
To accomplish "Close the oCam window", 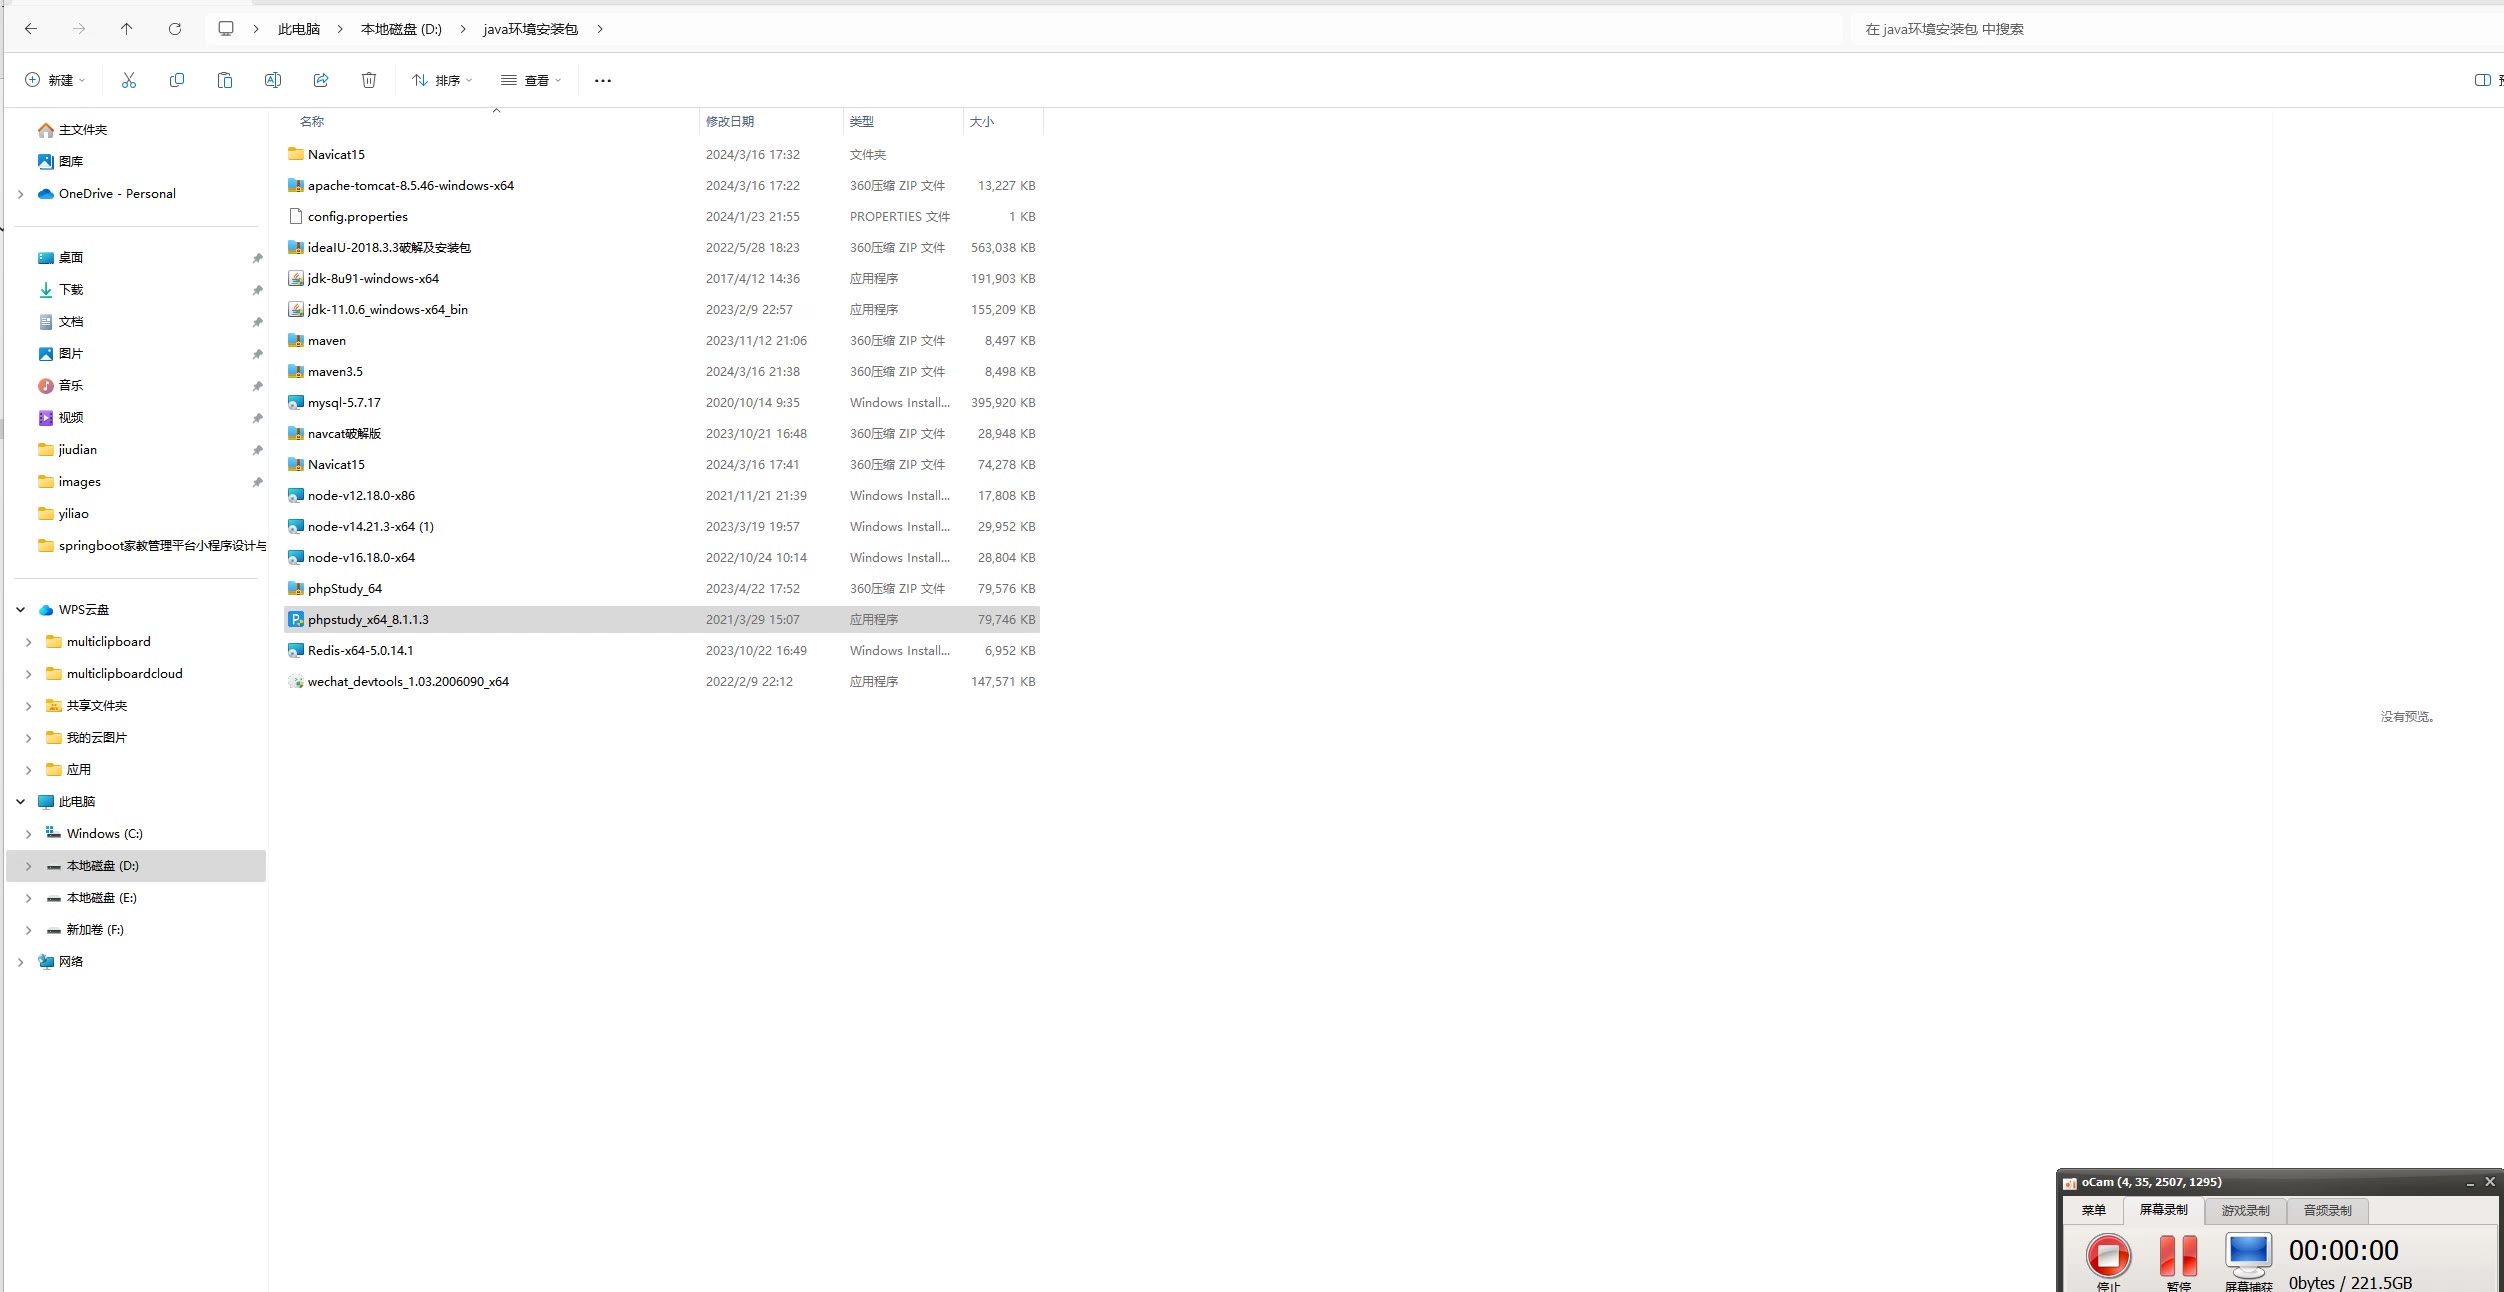I will point(2490,1182).
